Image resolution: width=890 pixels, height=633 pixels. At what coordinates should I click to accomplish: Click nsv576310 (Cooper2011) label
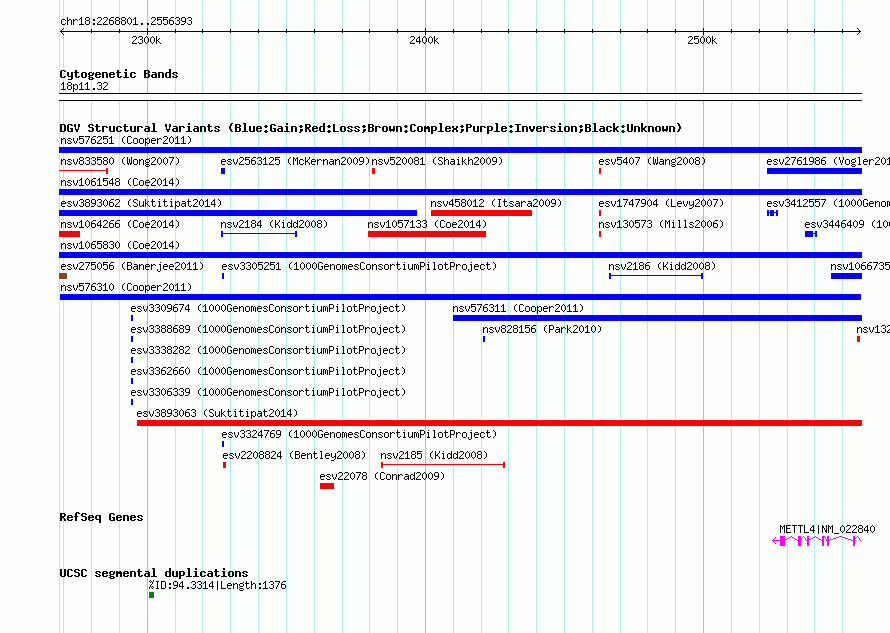coord(126,287)
